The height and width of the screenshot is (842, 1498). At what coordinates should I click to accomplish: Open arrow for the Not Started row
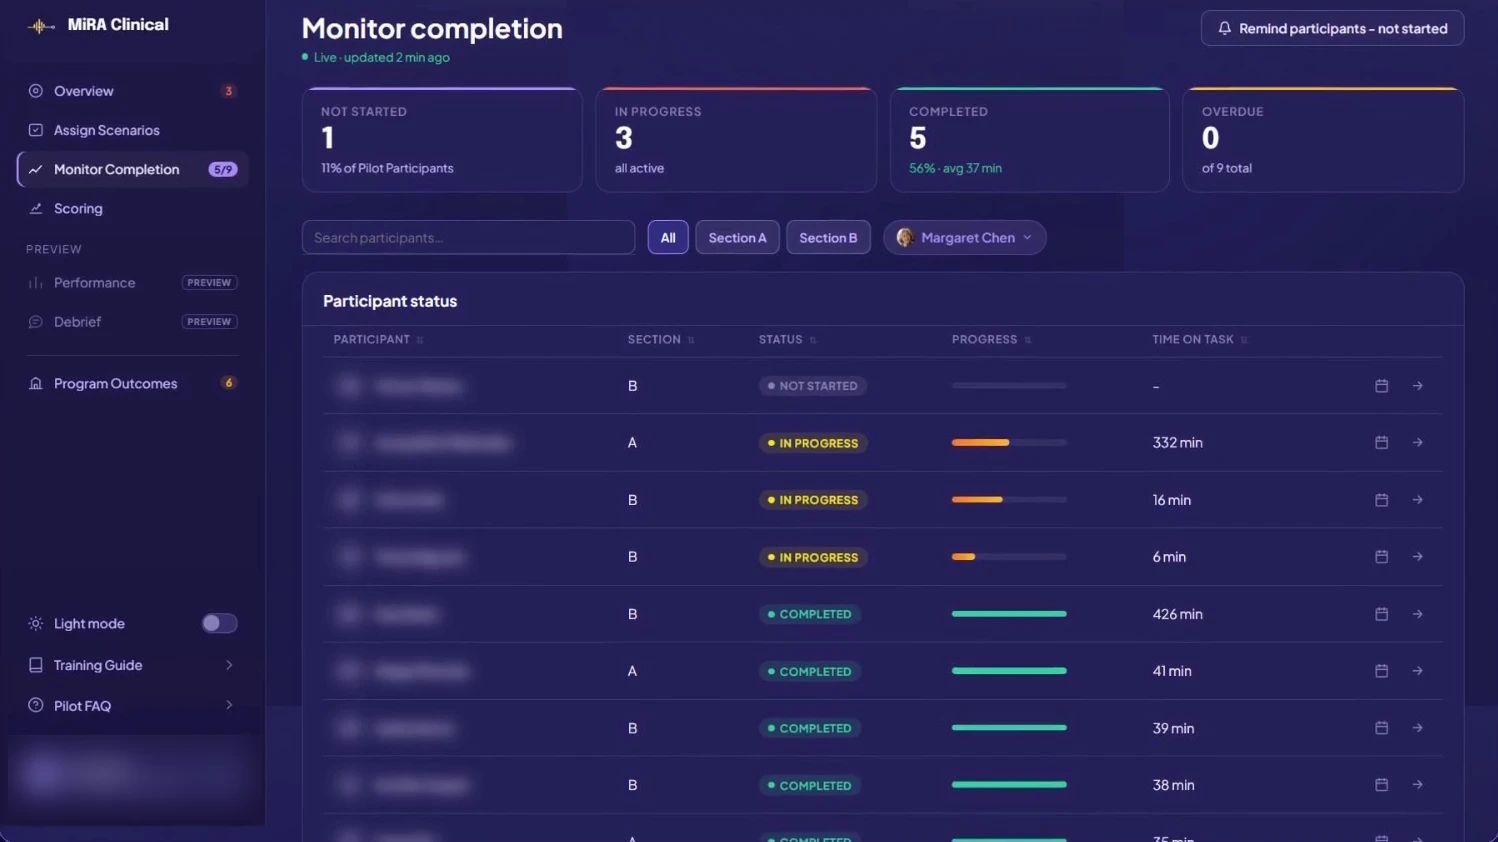click(x=1417, y=385)
